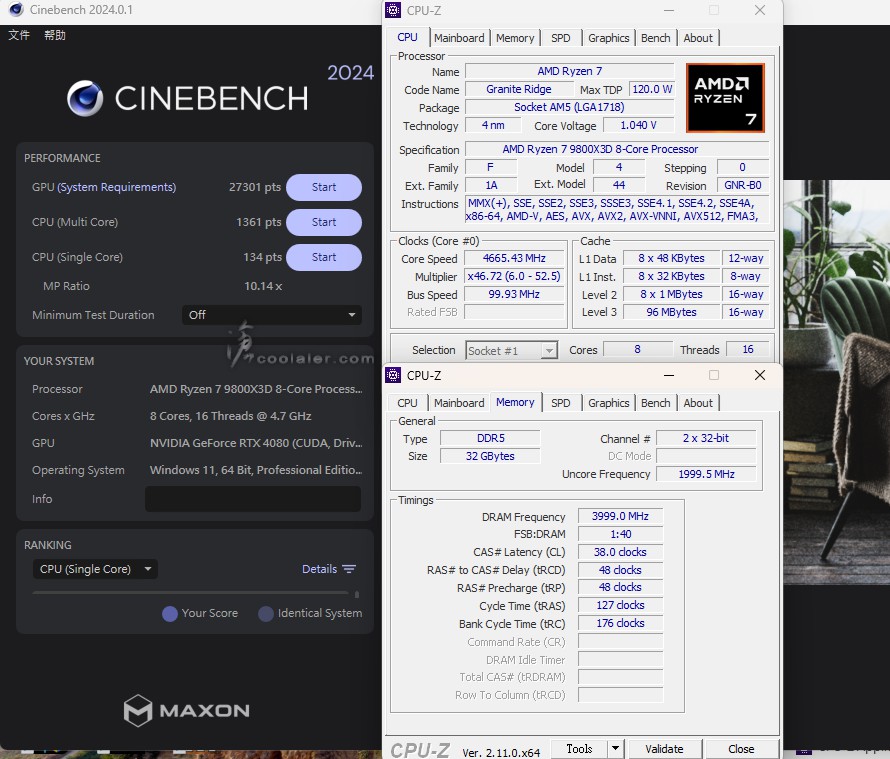
Task: Click the Close button in CPU-Z footer
Action: (x=741, y=749)
